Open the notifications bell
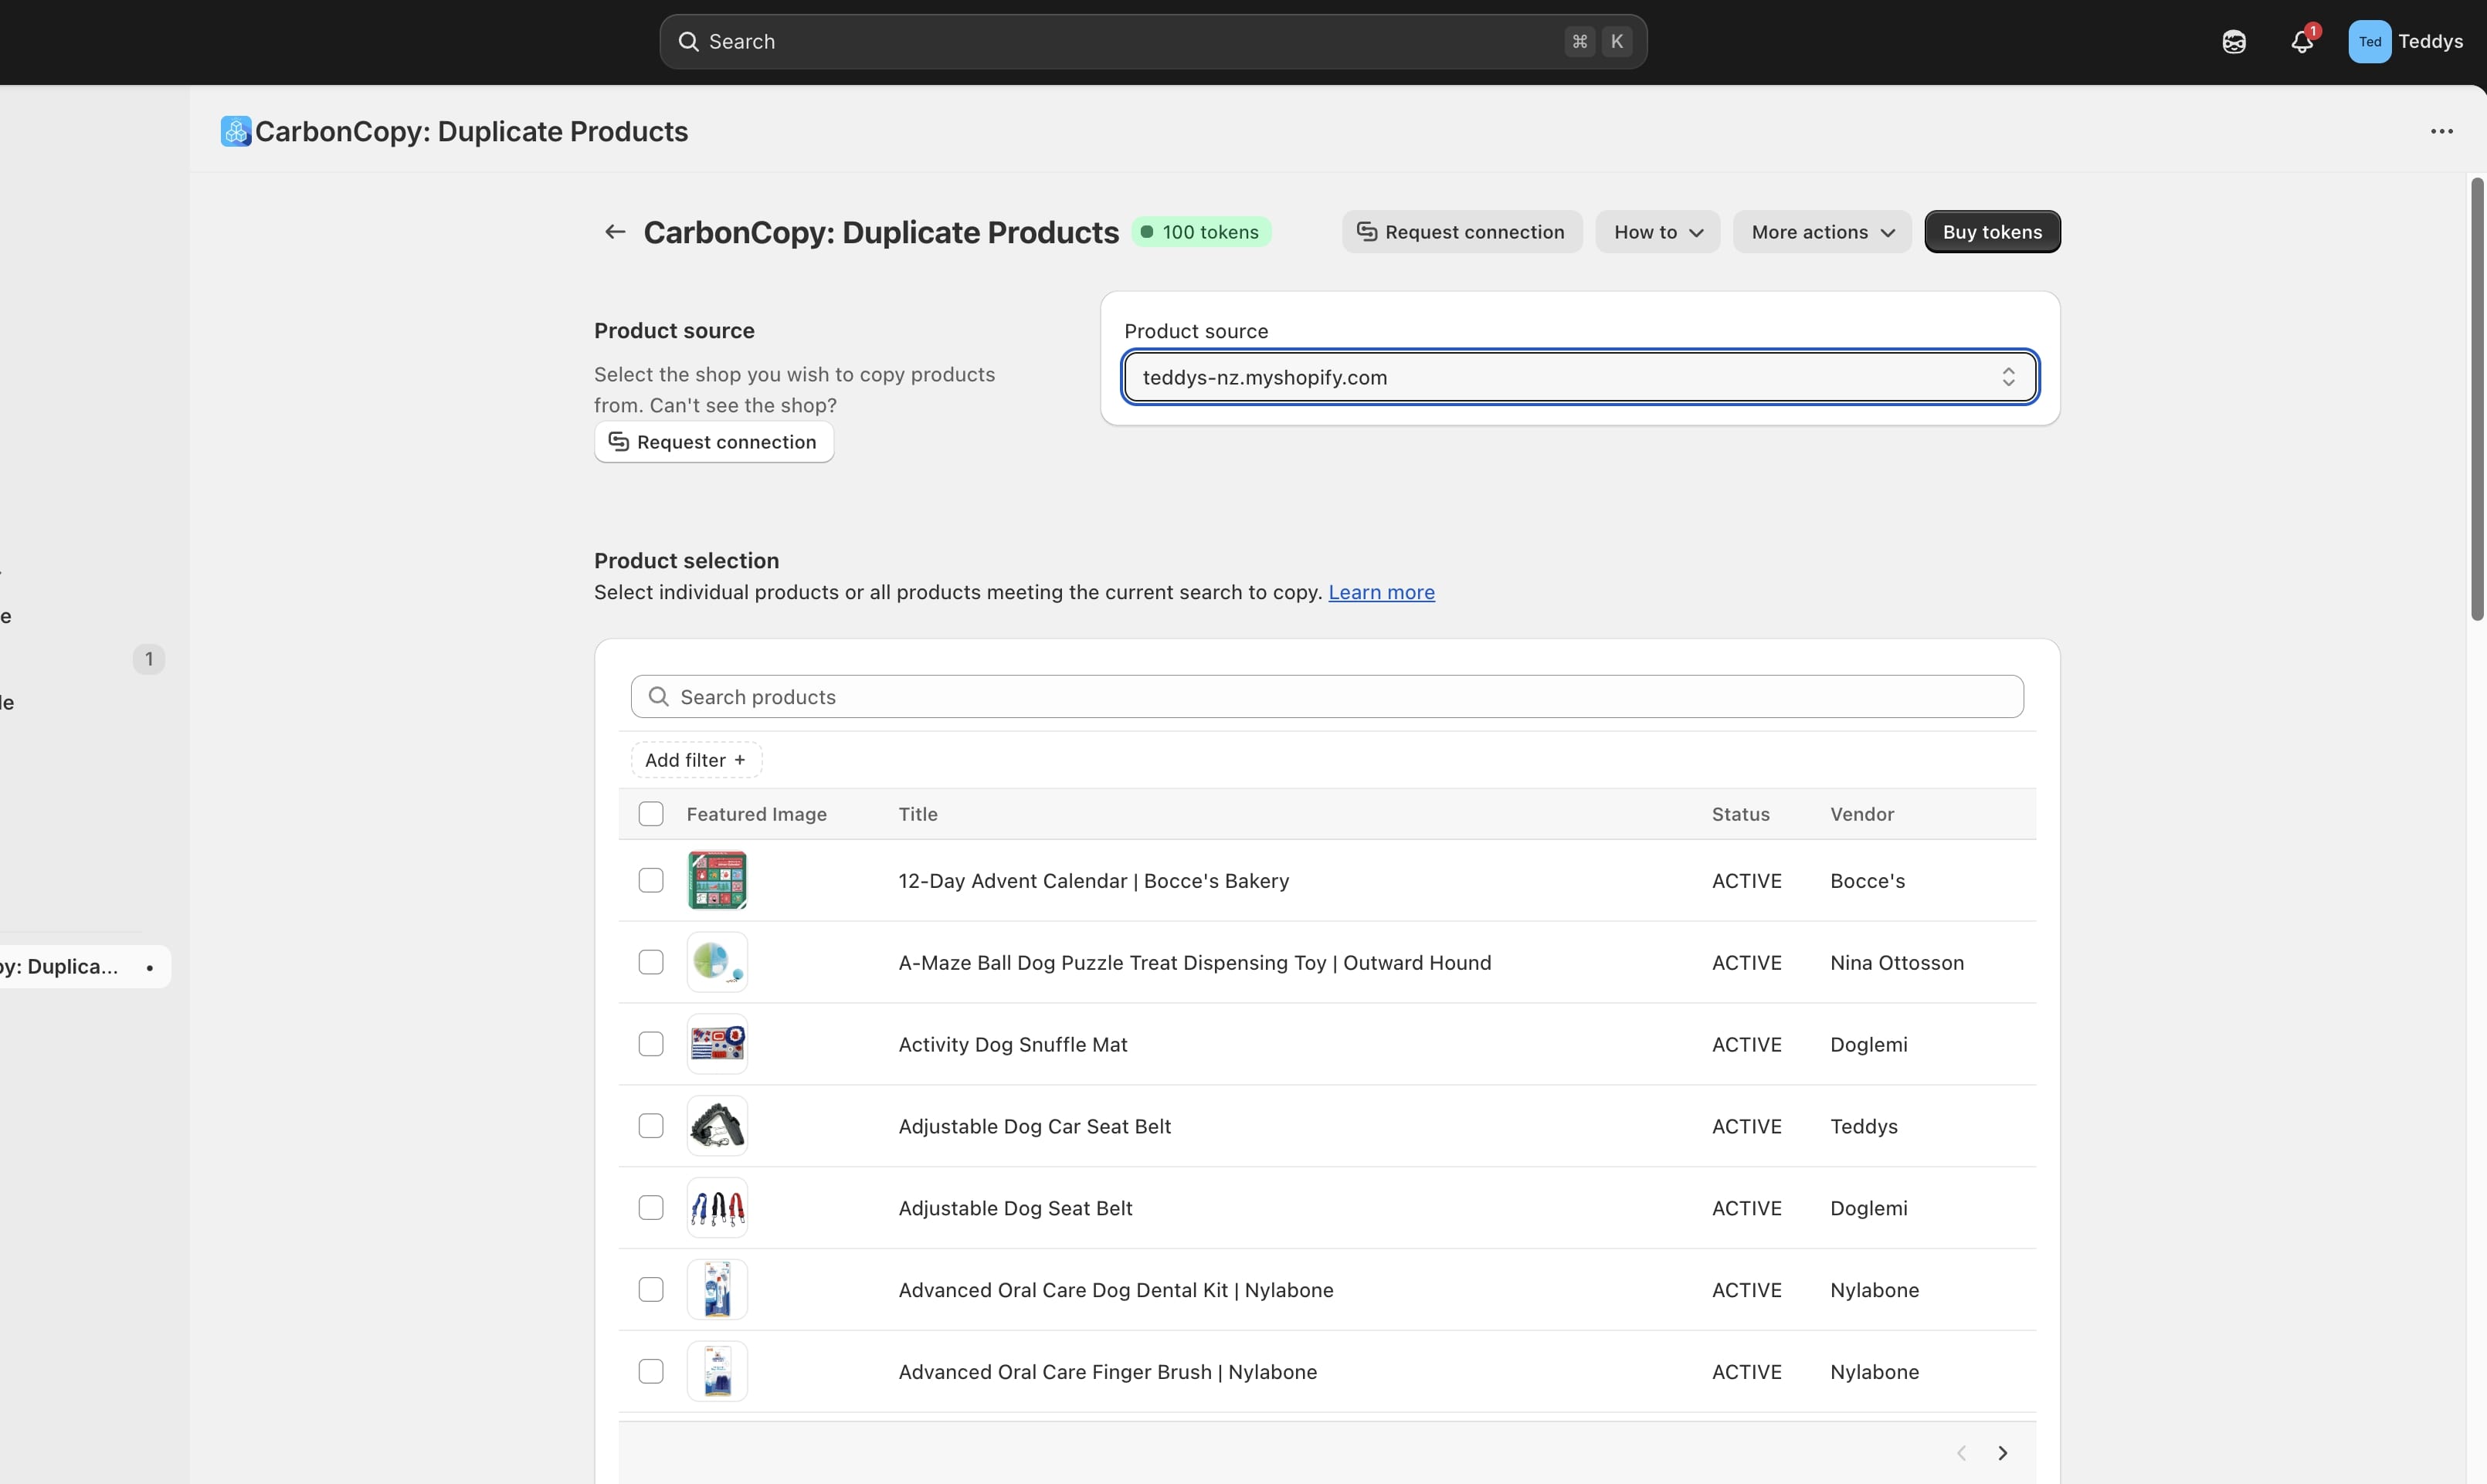 pos(2301,42)
